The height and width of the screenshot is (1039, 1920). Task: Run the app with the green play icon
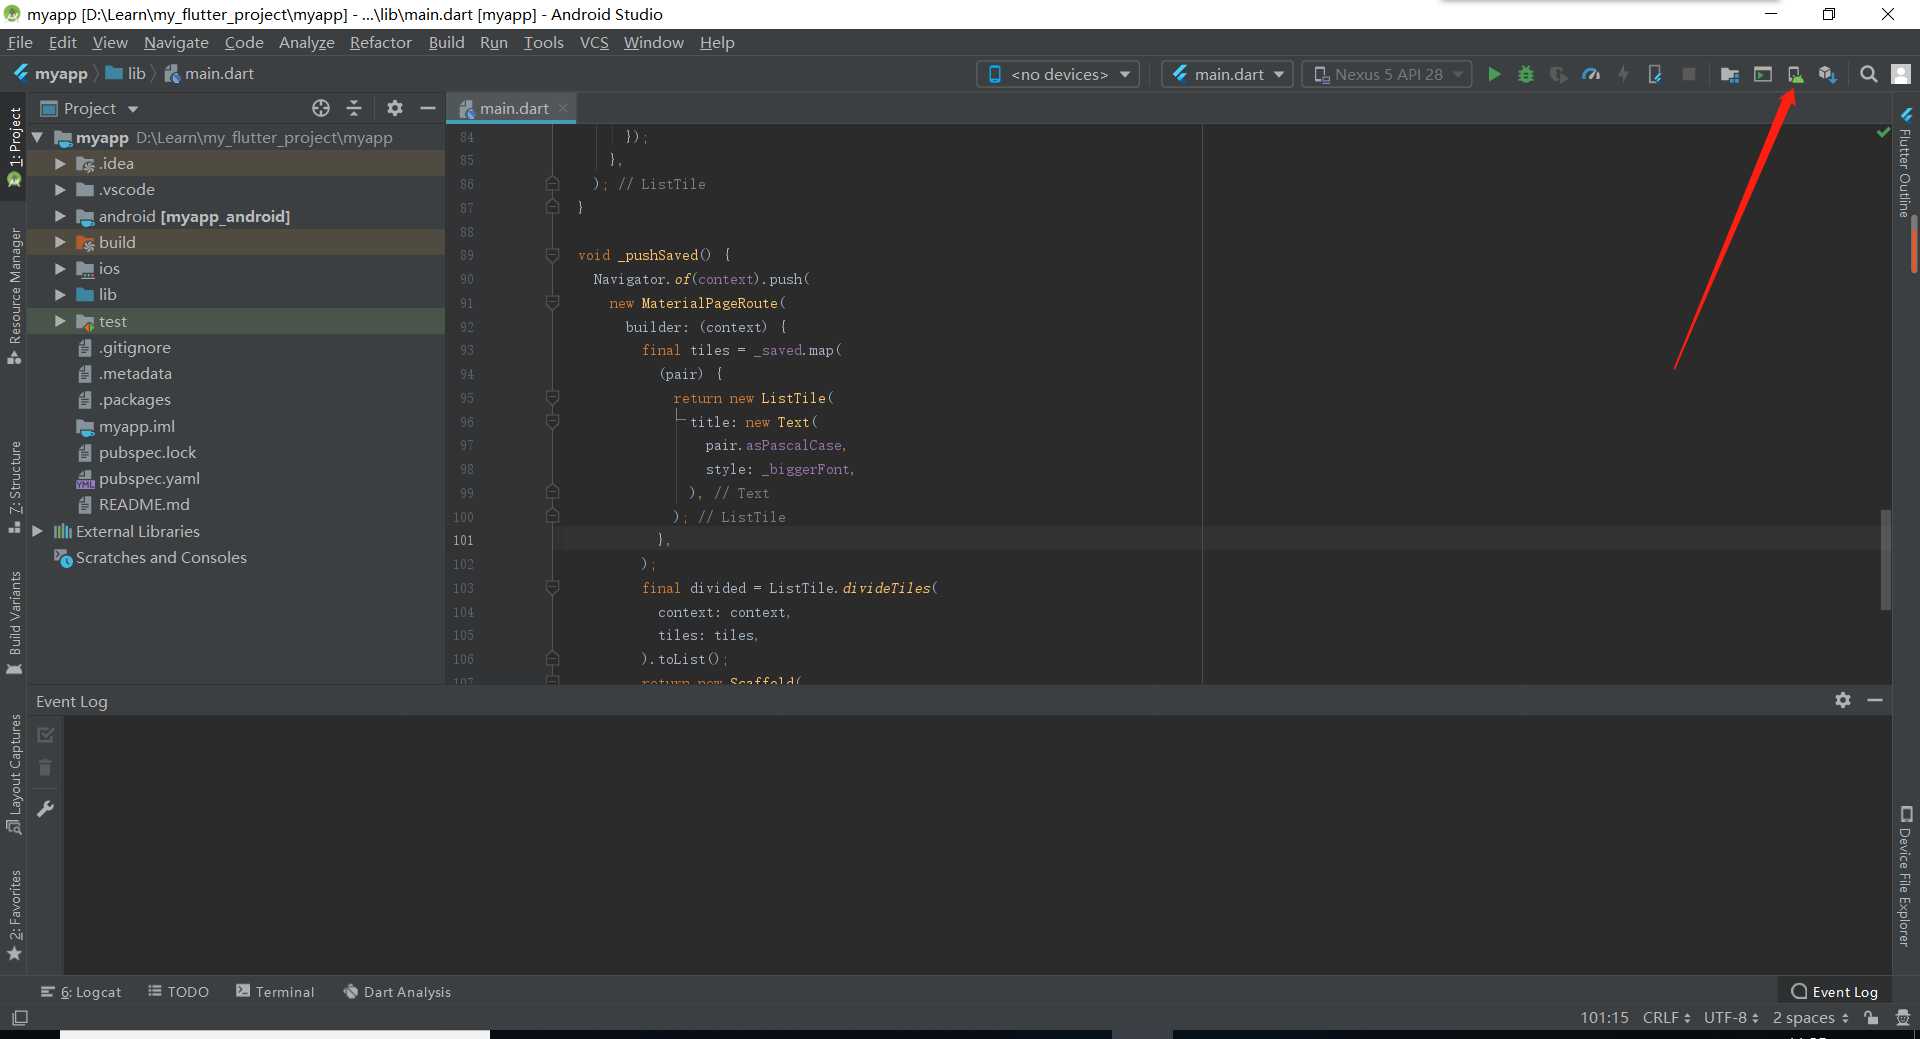click(x=1494, y=74)
